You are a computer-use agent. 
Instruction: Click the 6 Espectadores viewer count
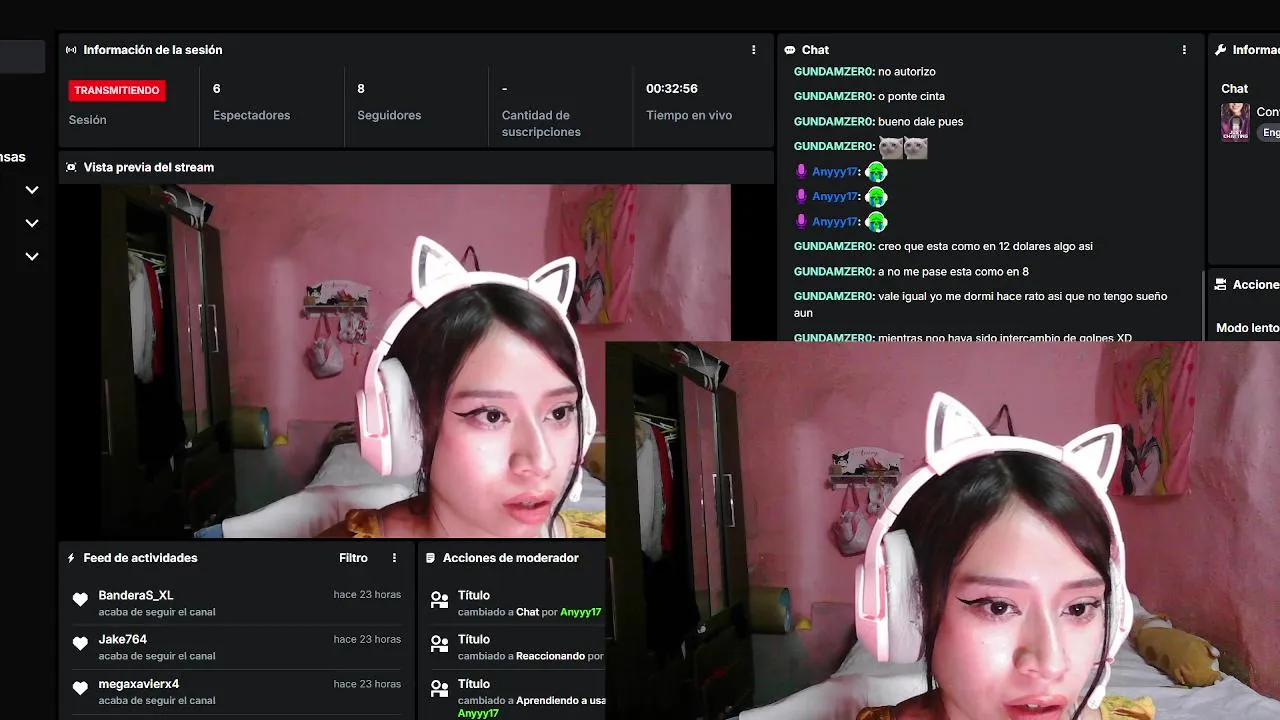[x=251, y=102]
